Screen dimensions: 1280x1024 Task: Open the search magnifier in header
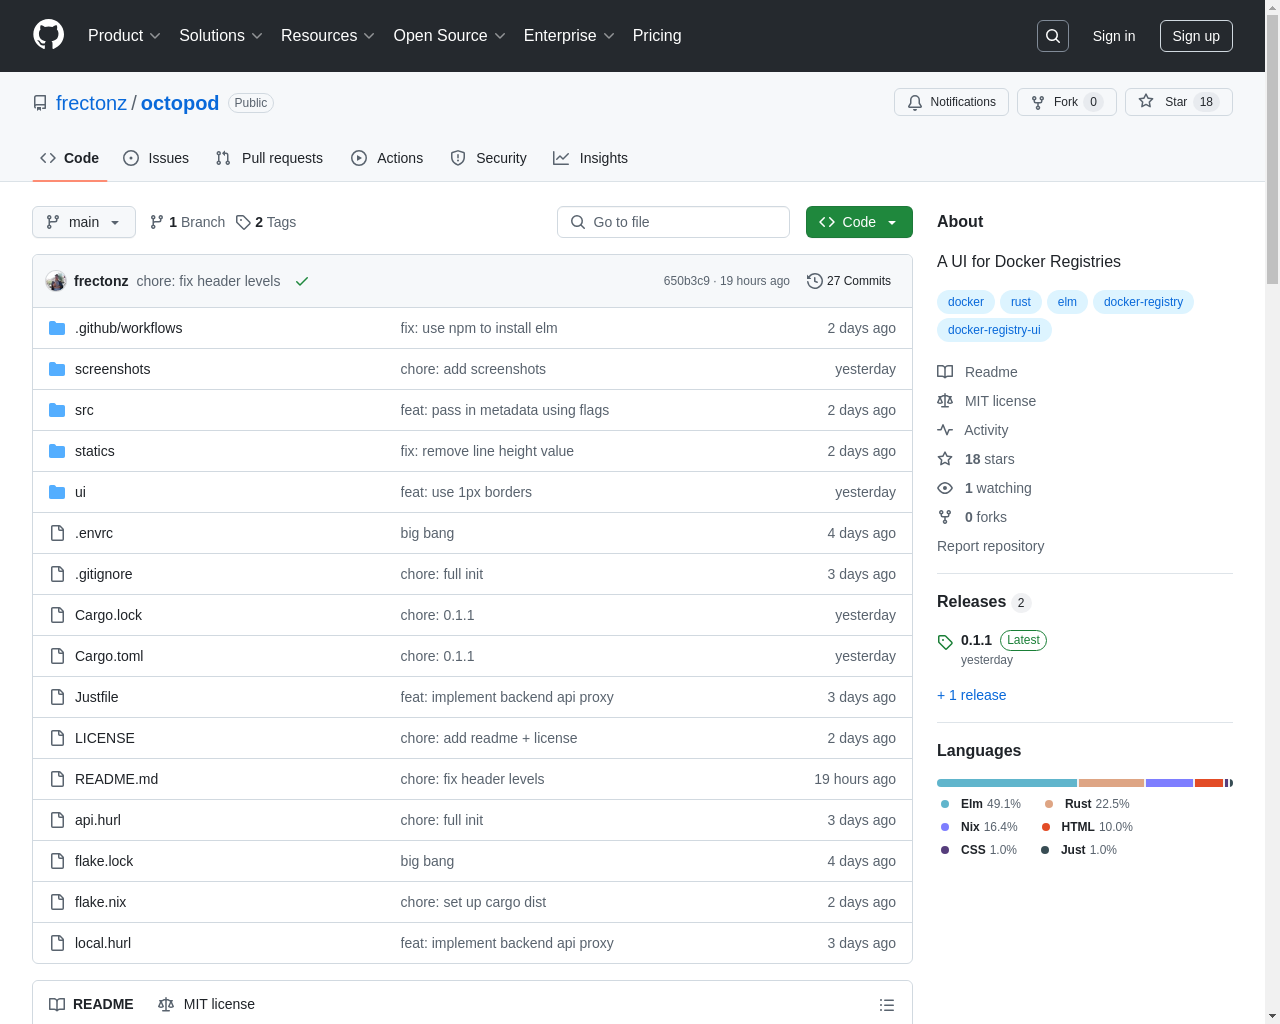point(1053,36)
